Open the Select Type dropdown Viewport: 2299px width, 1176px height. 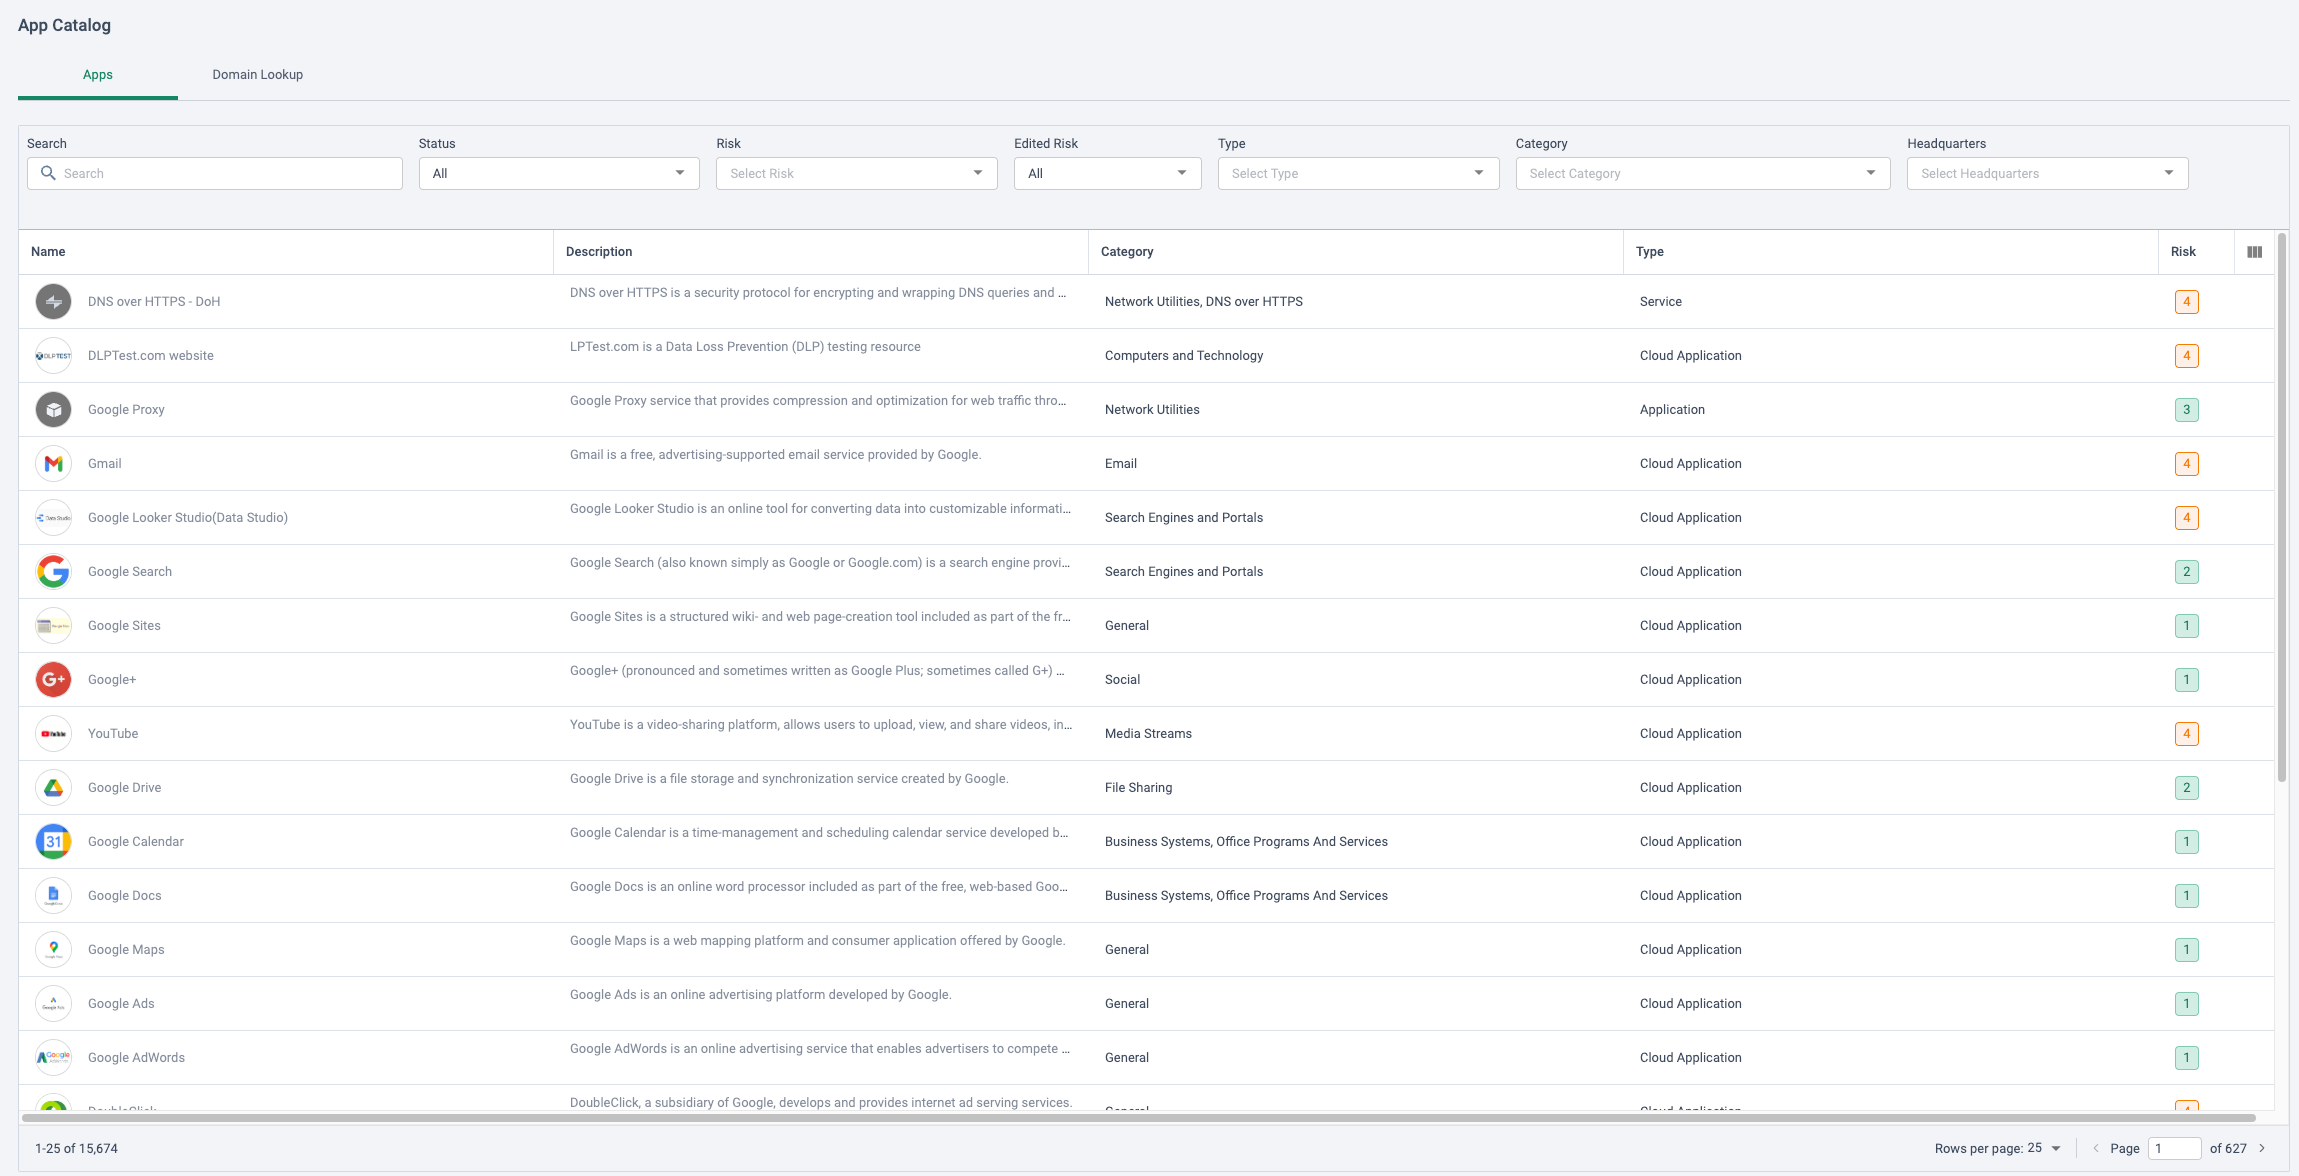point(1358,173)
